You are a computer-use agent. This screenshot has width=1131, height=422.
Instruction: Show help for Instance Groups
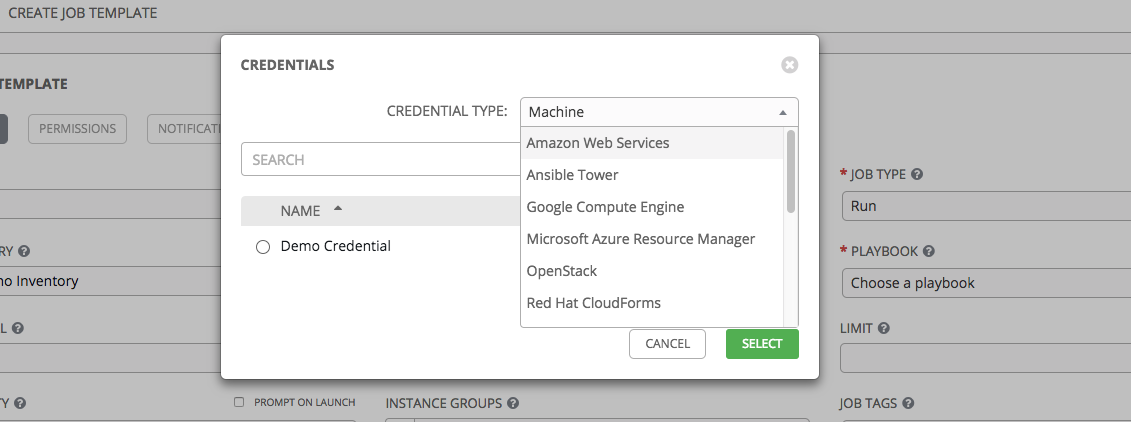coord(513,403)
